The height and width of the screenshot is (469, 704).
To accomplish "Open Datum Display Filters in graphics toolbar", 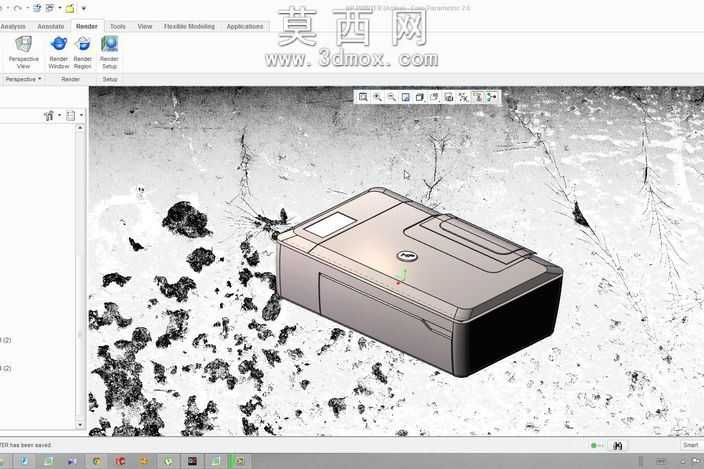I will tap(463, 97).
